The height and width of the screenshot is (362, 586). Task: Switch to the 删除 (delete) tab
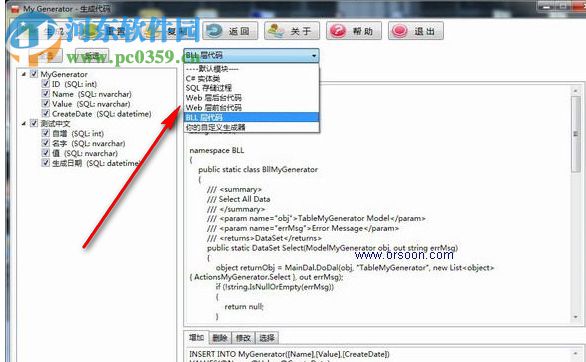click(220, 338)
